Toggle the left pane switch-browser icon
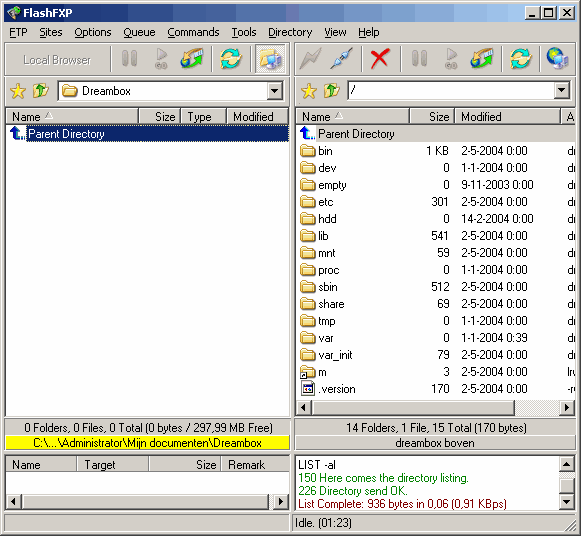The width and height of the screenshot is (581, 536). pos(270,59)
